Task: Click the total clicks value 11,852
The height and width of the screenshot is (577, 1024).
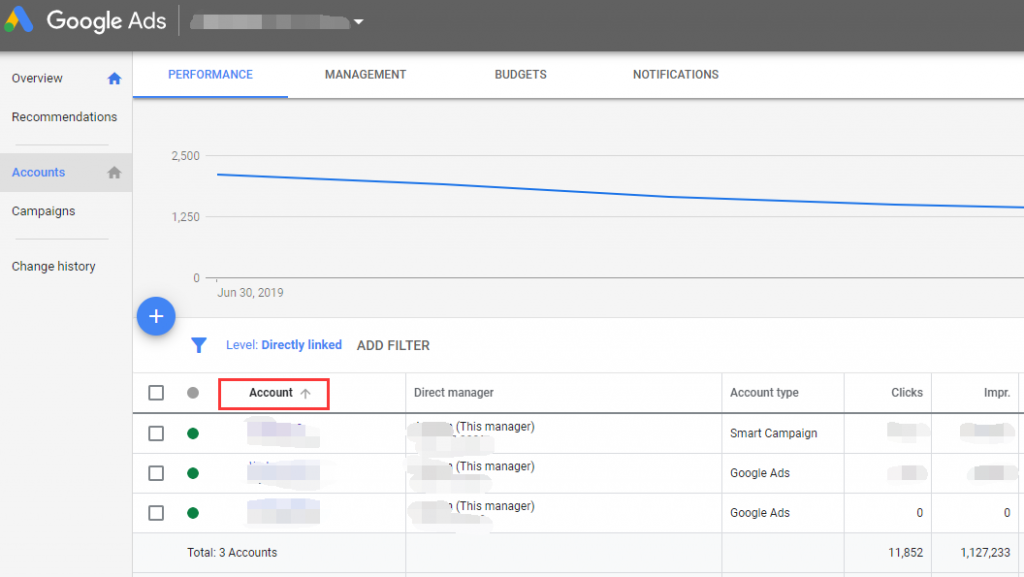Action: point(905,552)
